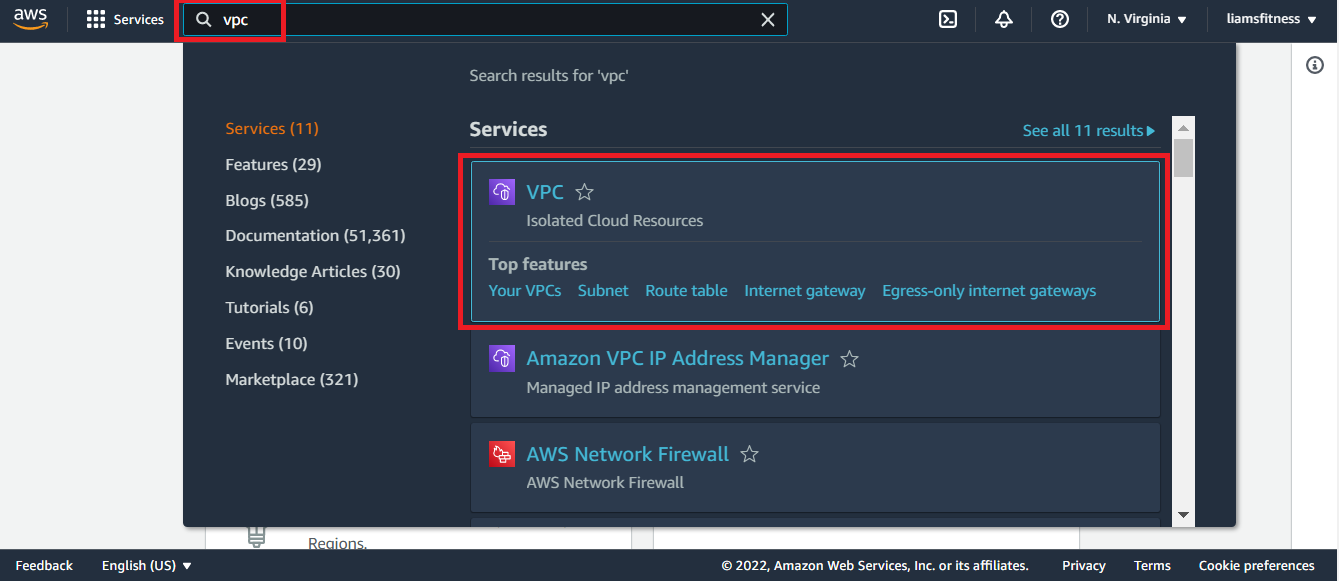The image size is (1339, 581).
Task: Clear the search box with X
Action: tap(768, 20)
